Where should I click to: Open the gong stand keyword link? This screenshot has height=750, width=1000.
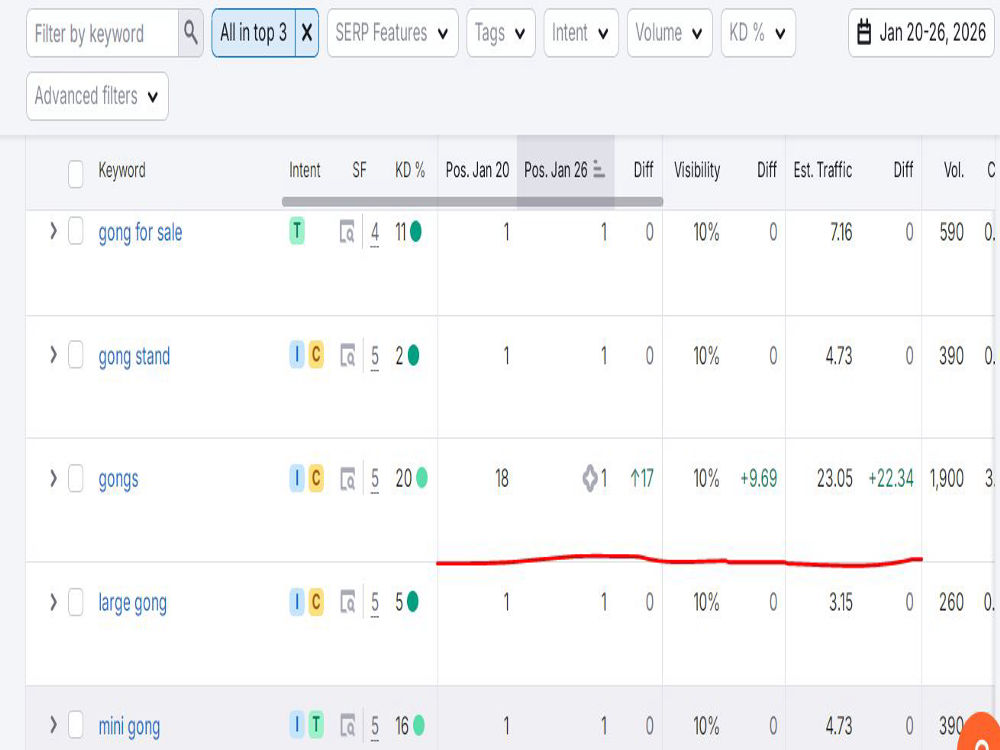[134, 357]
